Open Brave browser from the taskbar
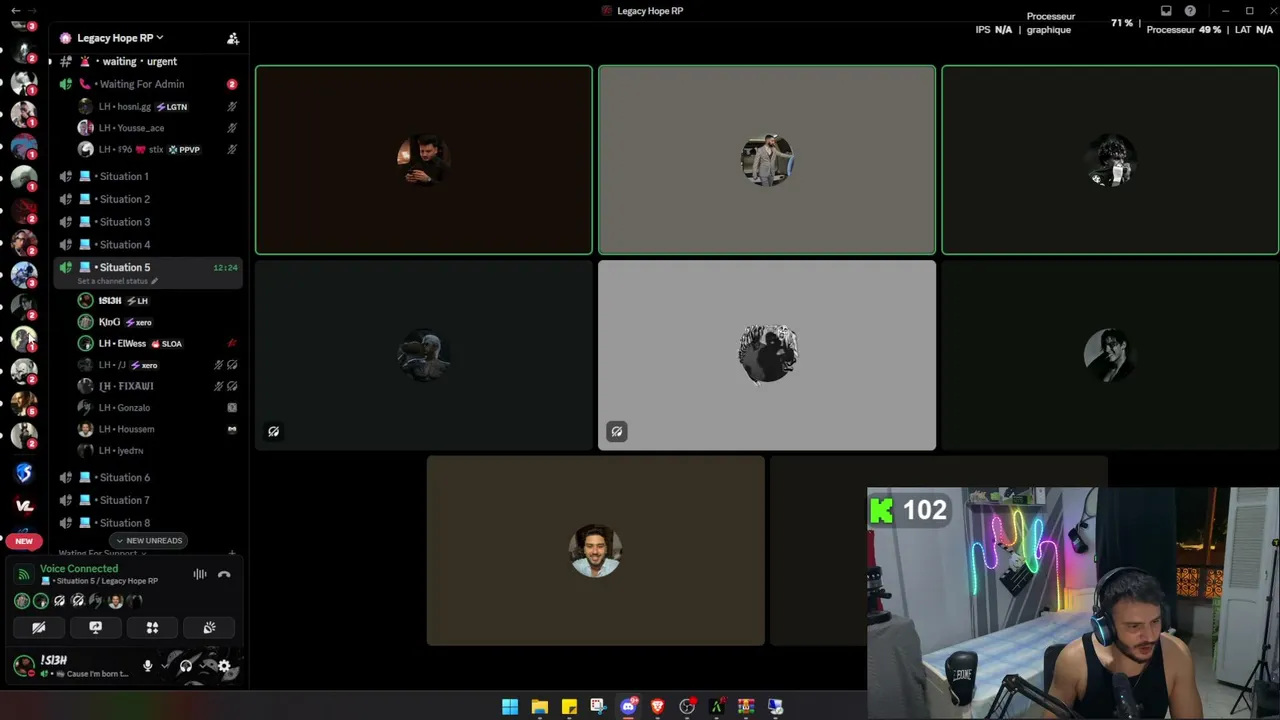Image resolution: width=1280 pixels, height=720 pixels. [657, 707]
